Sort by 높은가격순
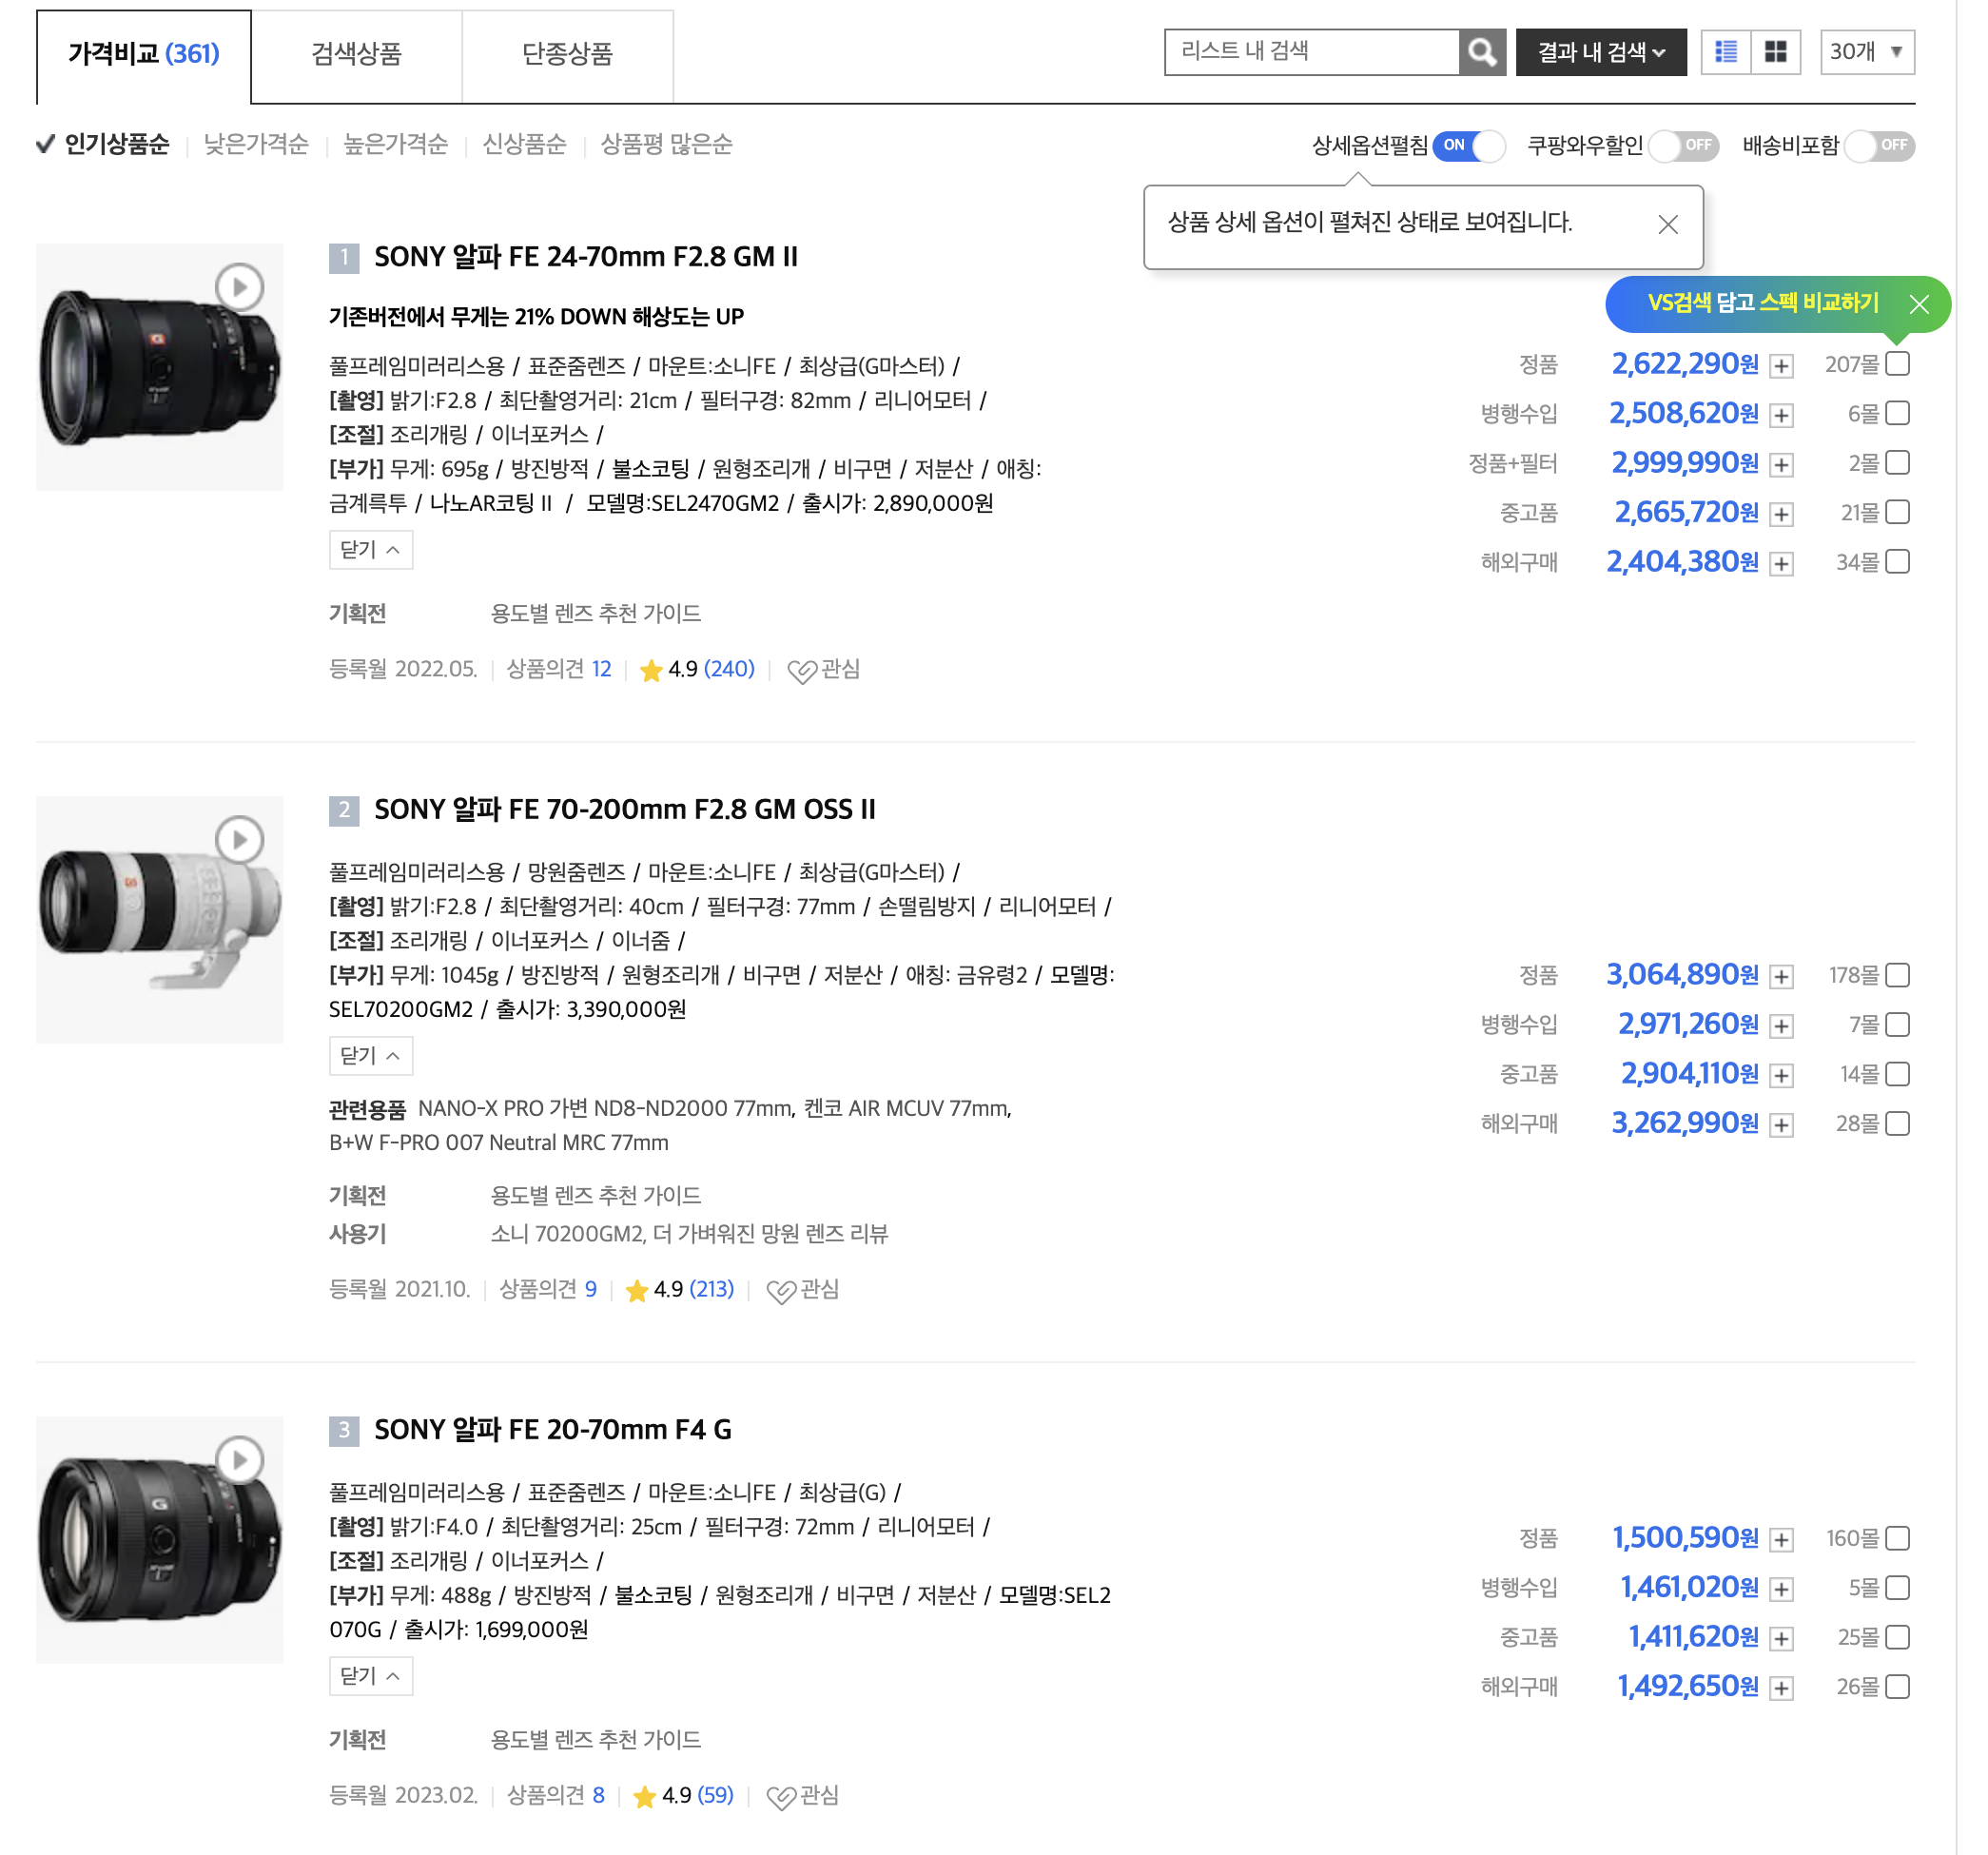Image resolution: width=1988 pixels, height=1855 pixels. [x=396, y=145]
